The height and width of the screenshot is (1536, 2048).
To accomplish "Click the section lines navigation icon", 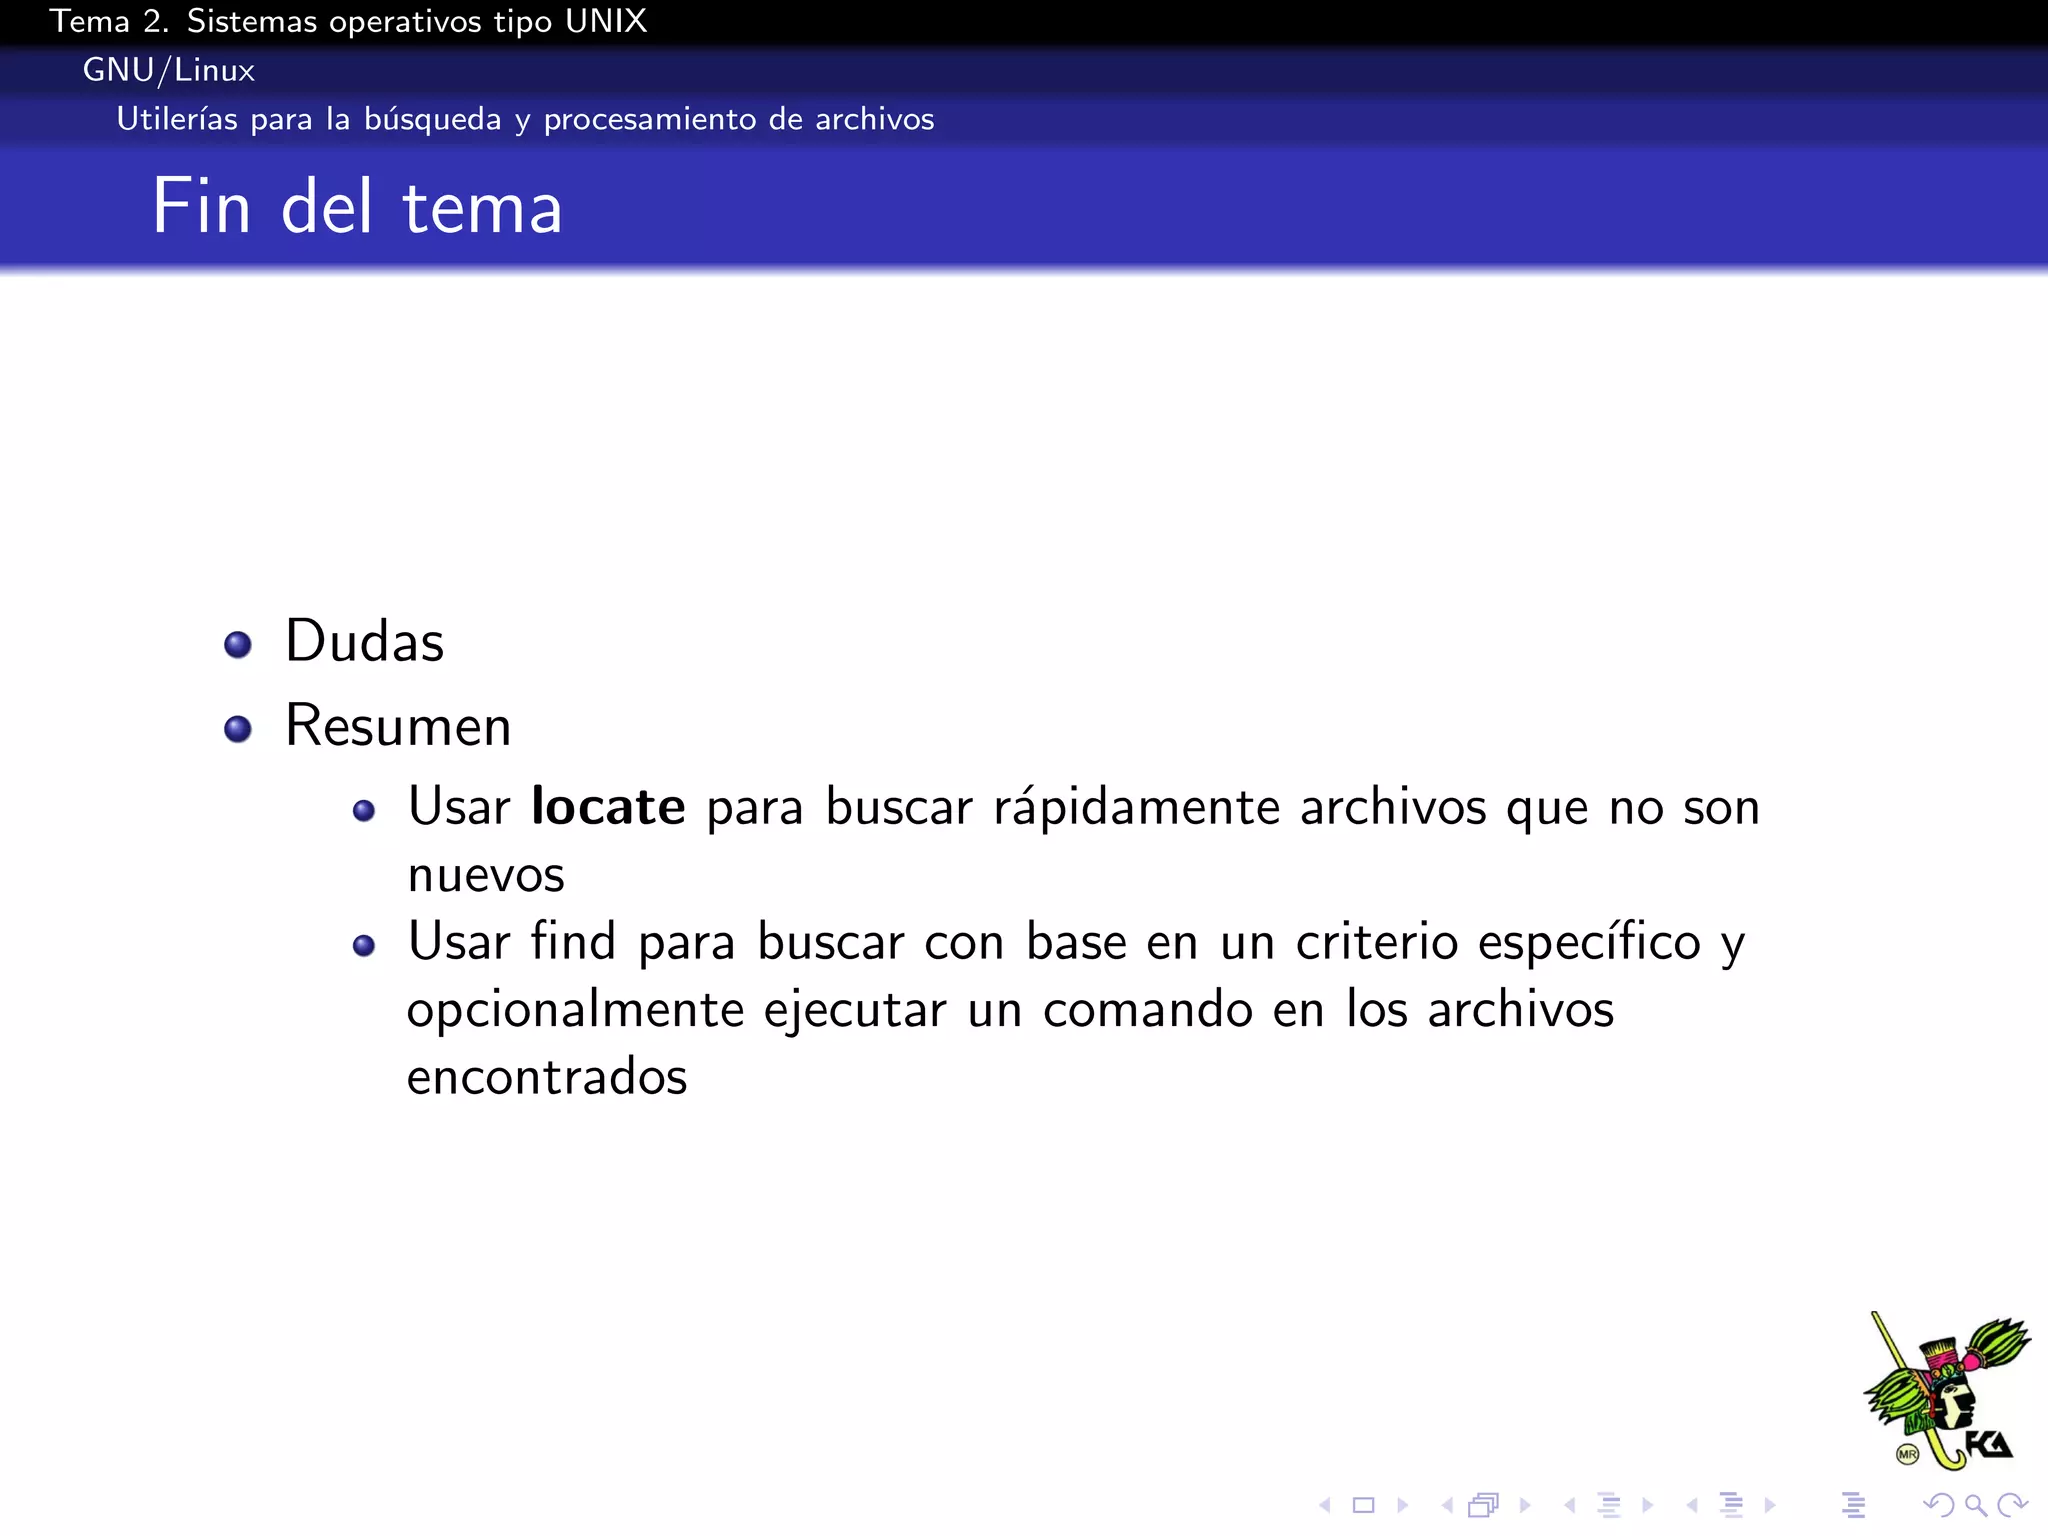I will click(1732, 1504).
